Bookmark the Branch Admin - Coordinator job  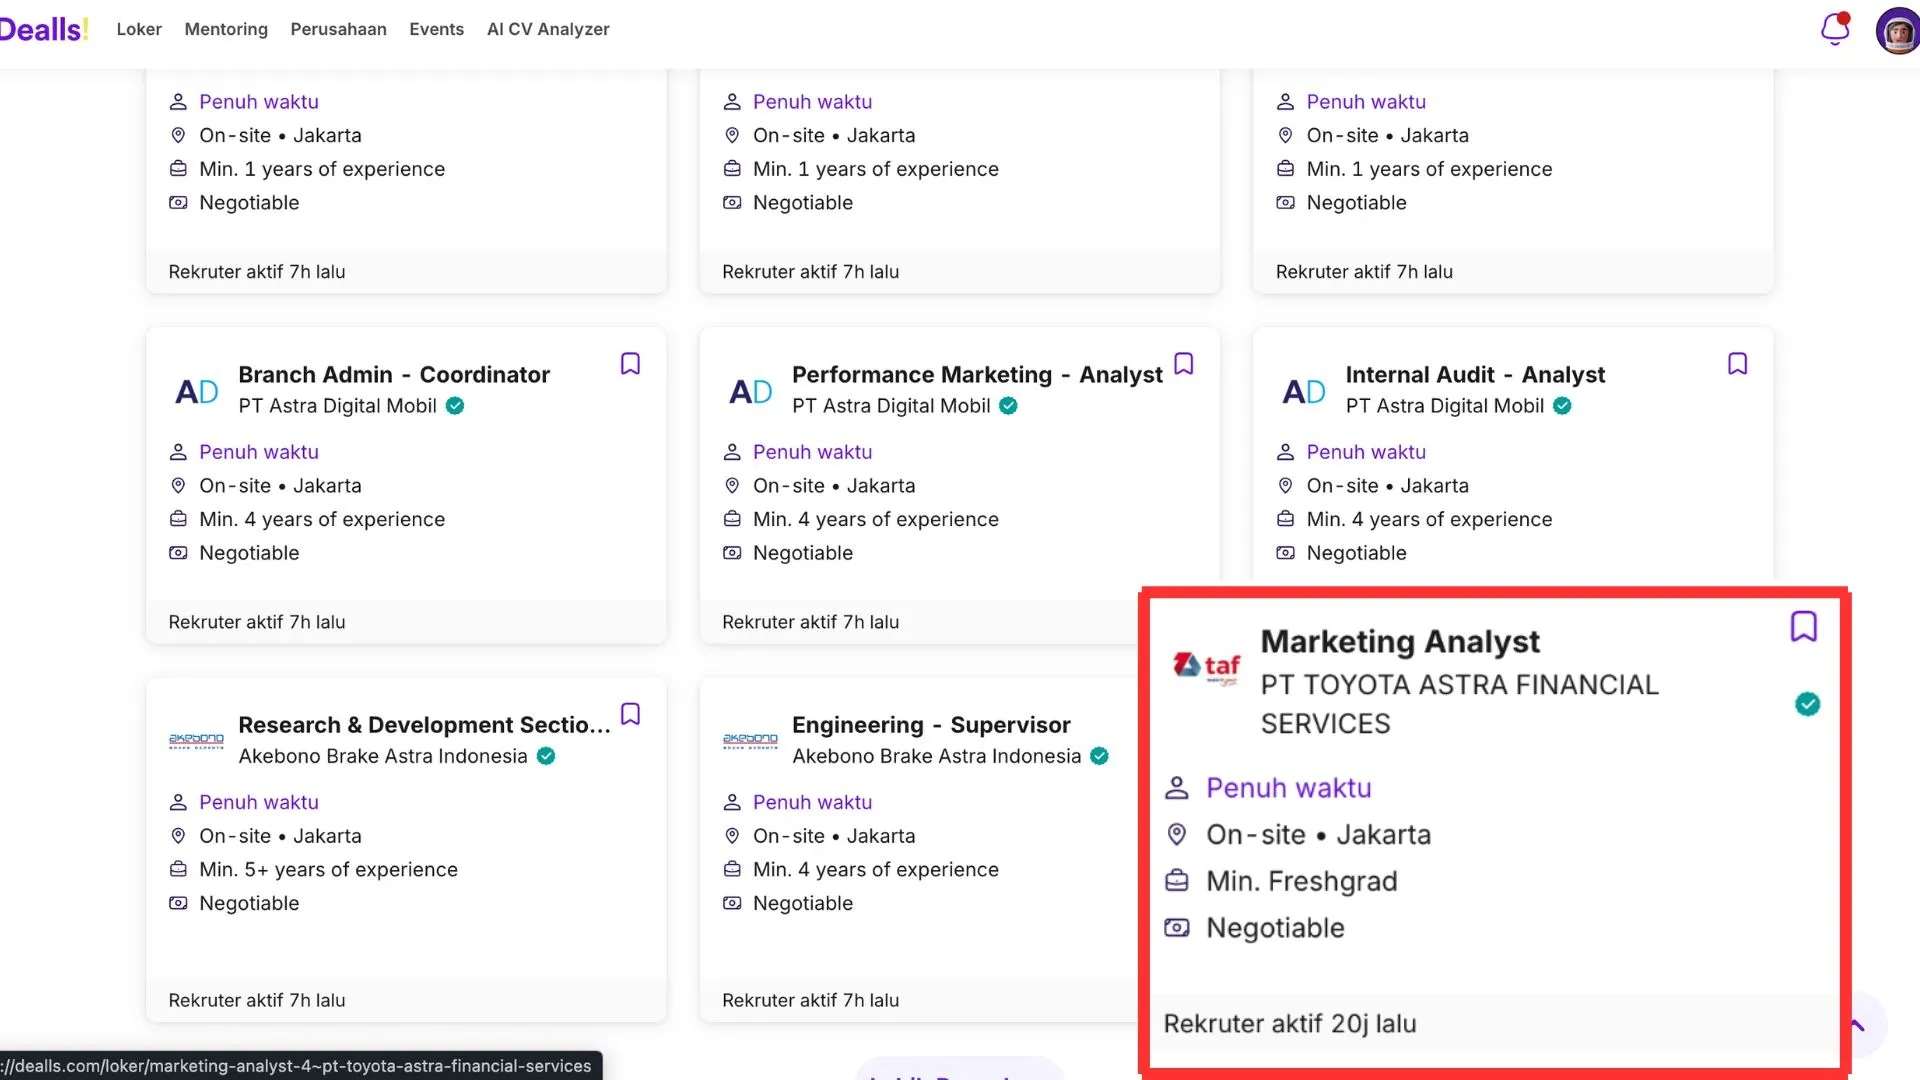pos(630,363)
